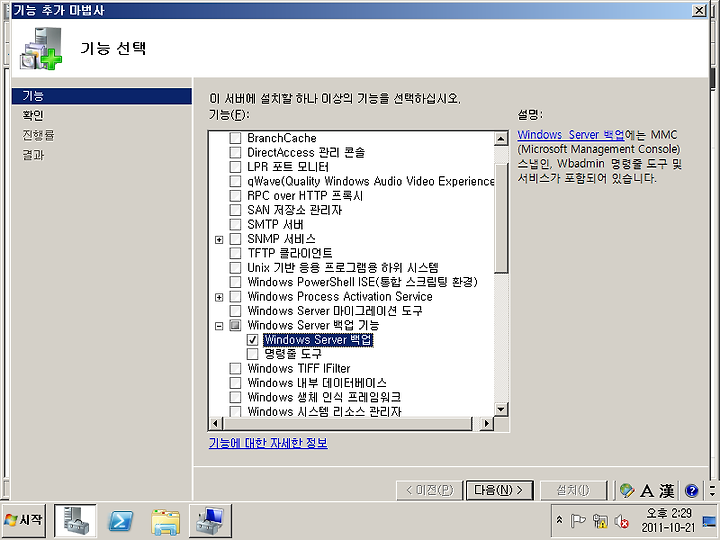This screenshot has height=540, width=720.
Task: Click the 설치(I) install button
Action: point(573,490)
